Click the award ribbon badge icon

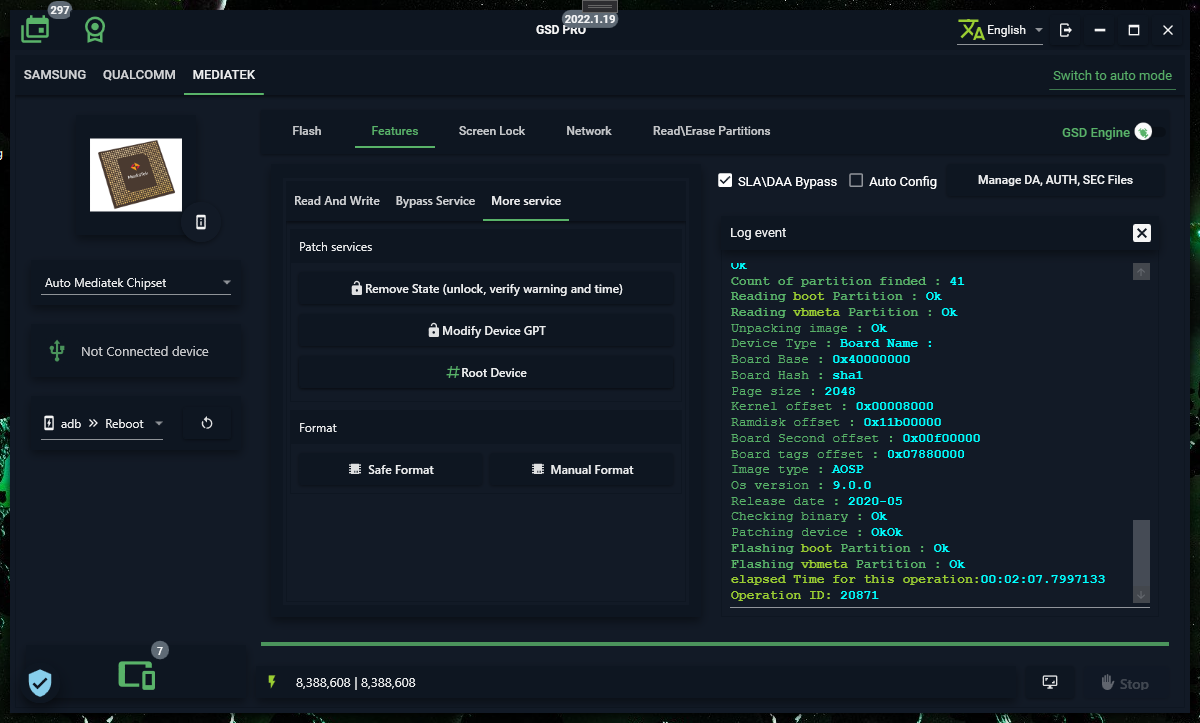95,30
